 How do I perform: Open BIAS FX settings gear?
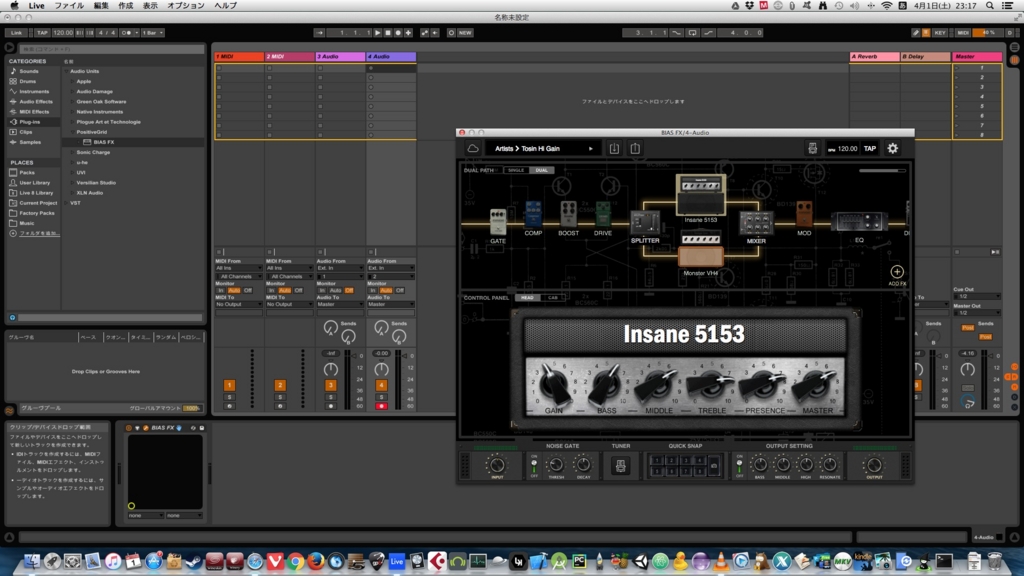[893, 149]
